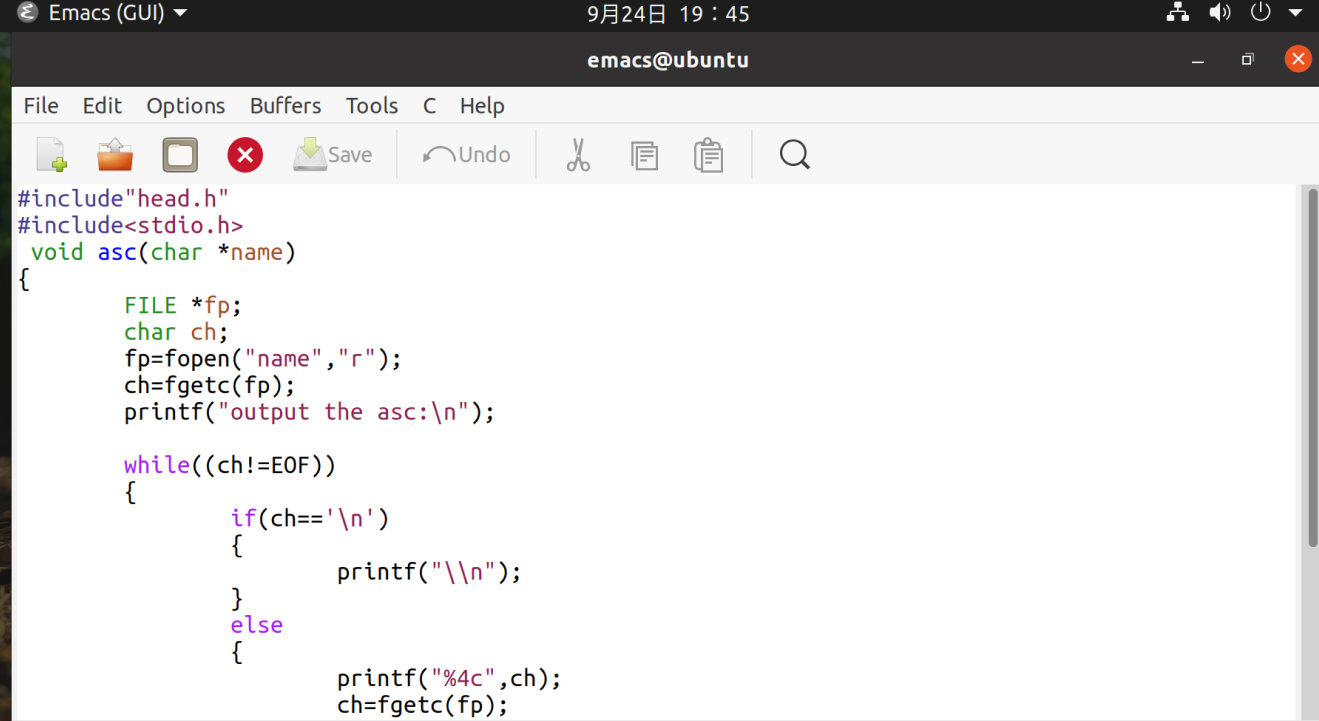
Task: Open the Buffers menu
Action: (286, 106)
